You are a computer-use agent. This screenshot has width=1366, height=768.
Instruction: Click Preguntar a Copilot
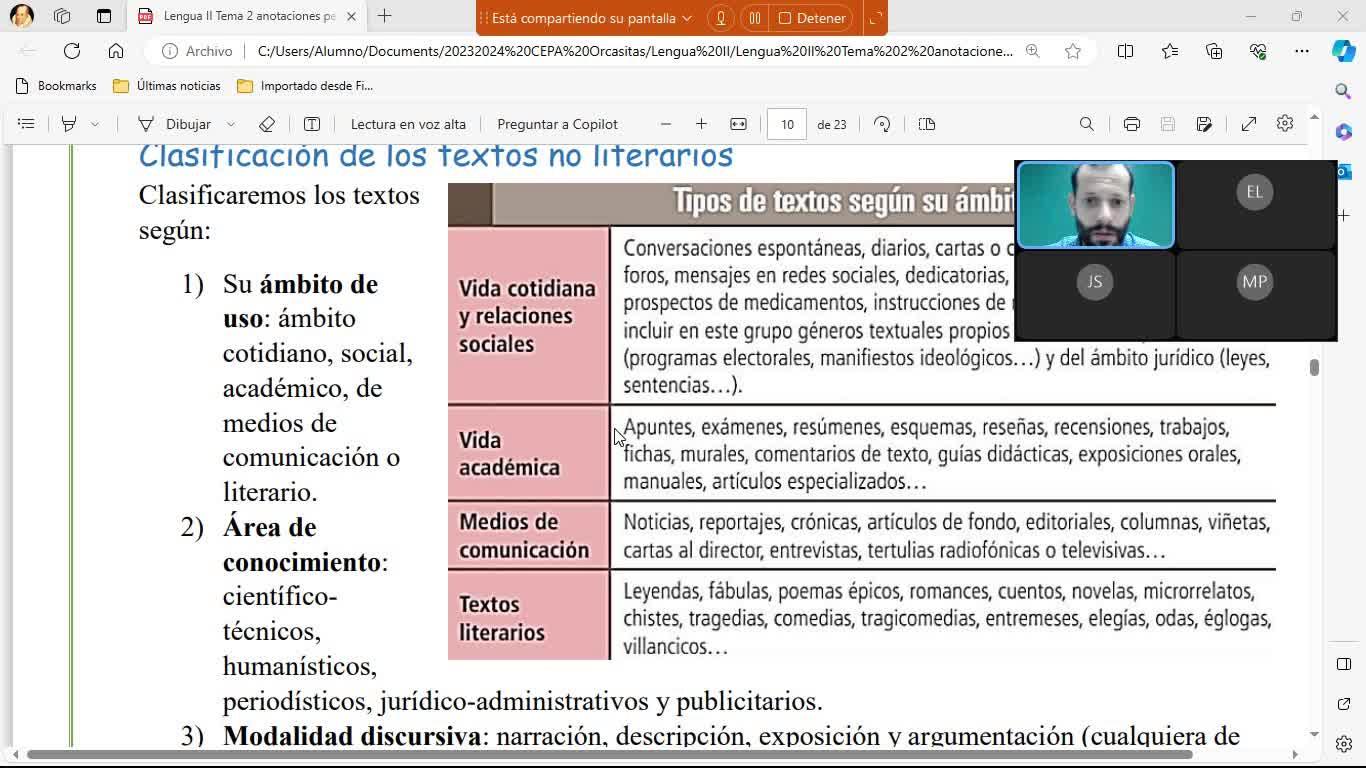coord(557,124)
